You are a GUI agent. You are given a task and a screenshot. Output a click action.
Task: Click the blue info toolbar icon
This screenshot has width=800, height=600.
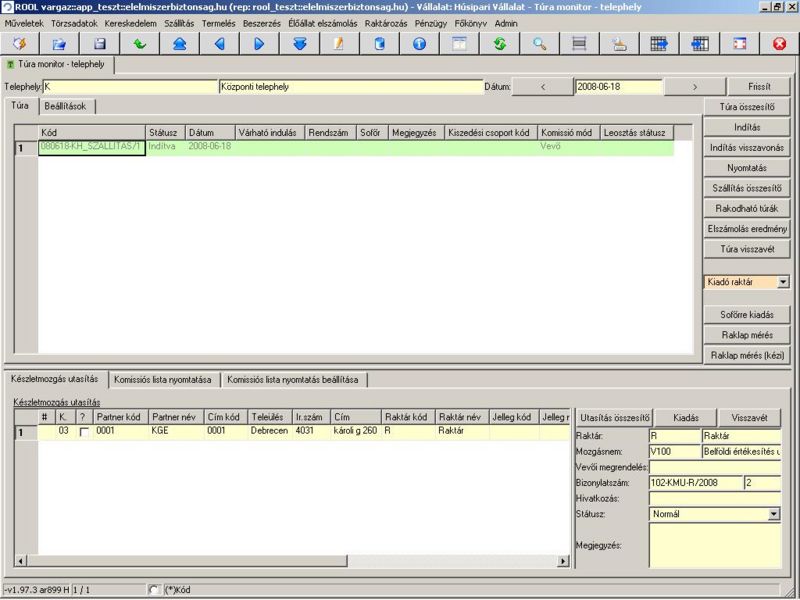(x=419, y=44)
